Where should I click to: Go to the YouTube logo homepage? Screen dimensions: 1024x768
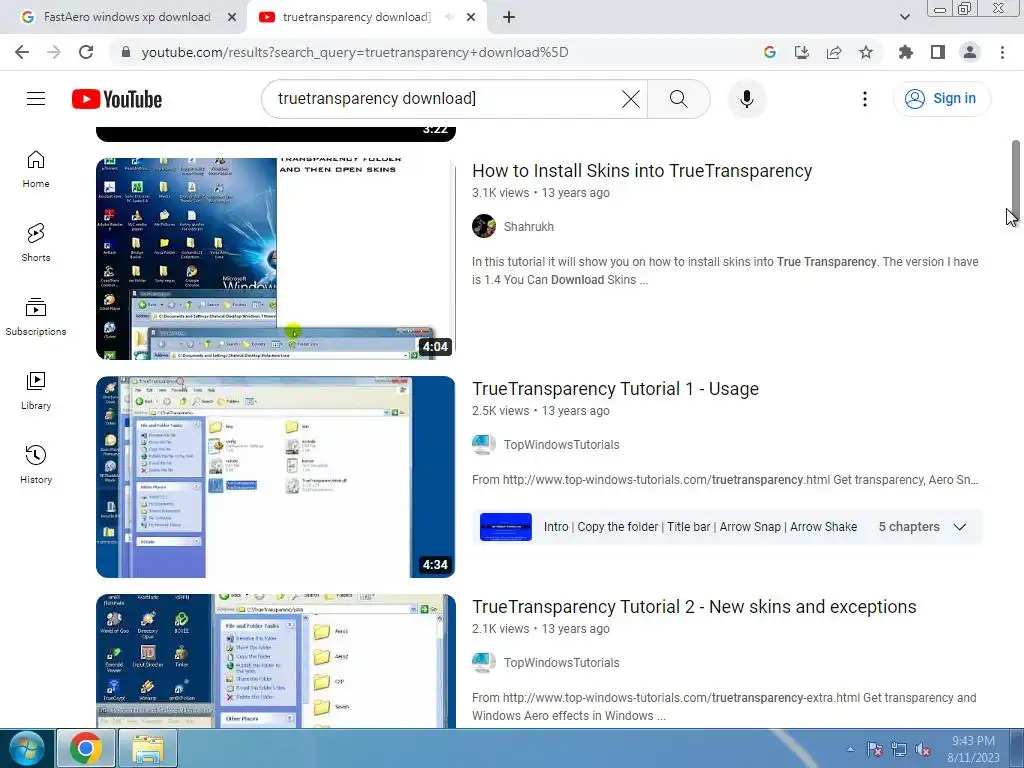(117, 99)
